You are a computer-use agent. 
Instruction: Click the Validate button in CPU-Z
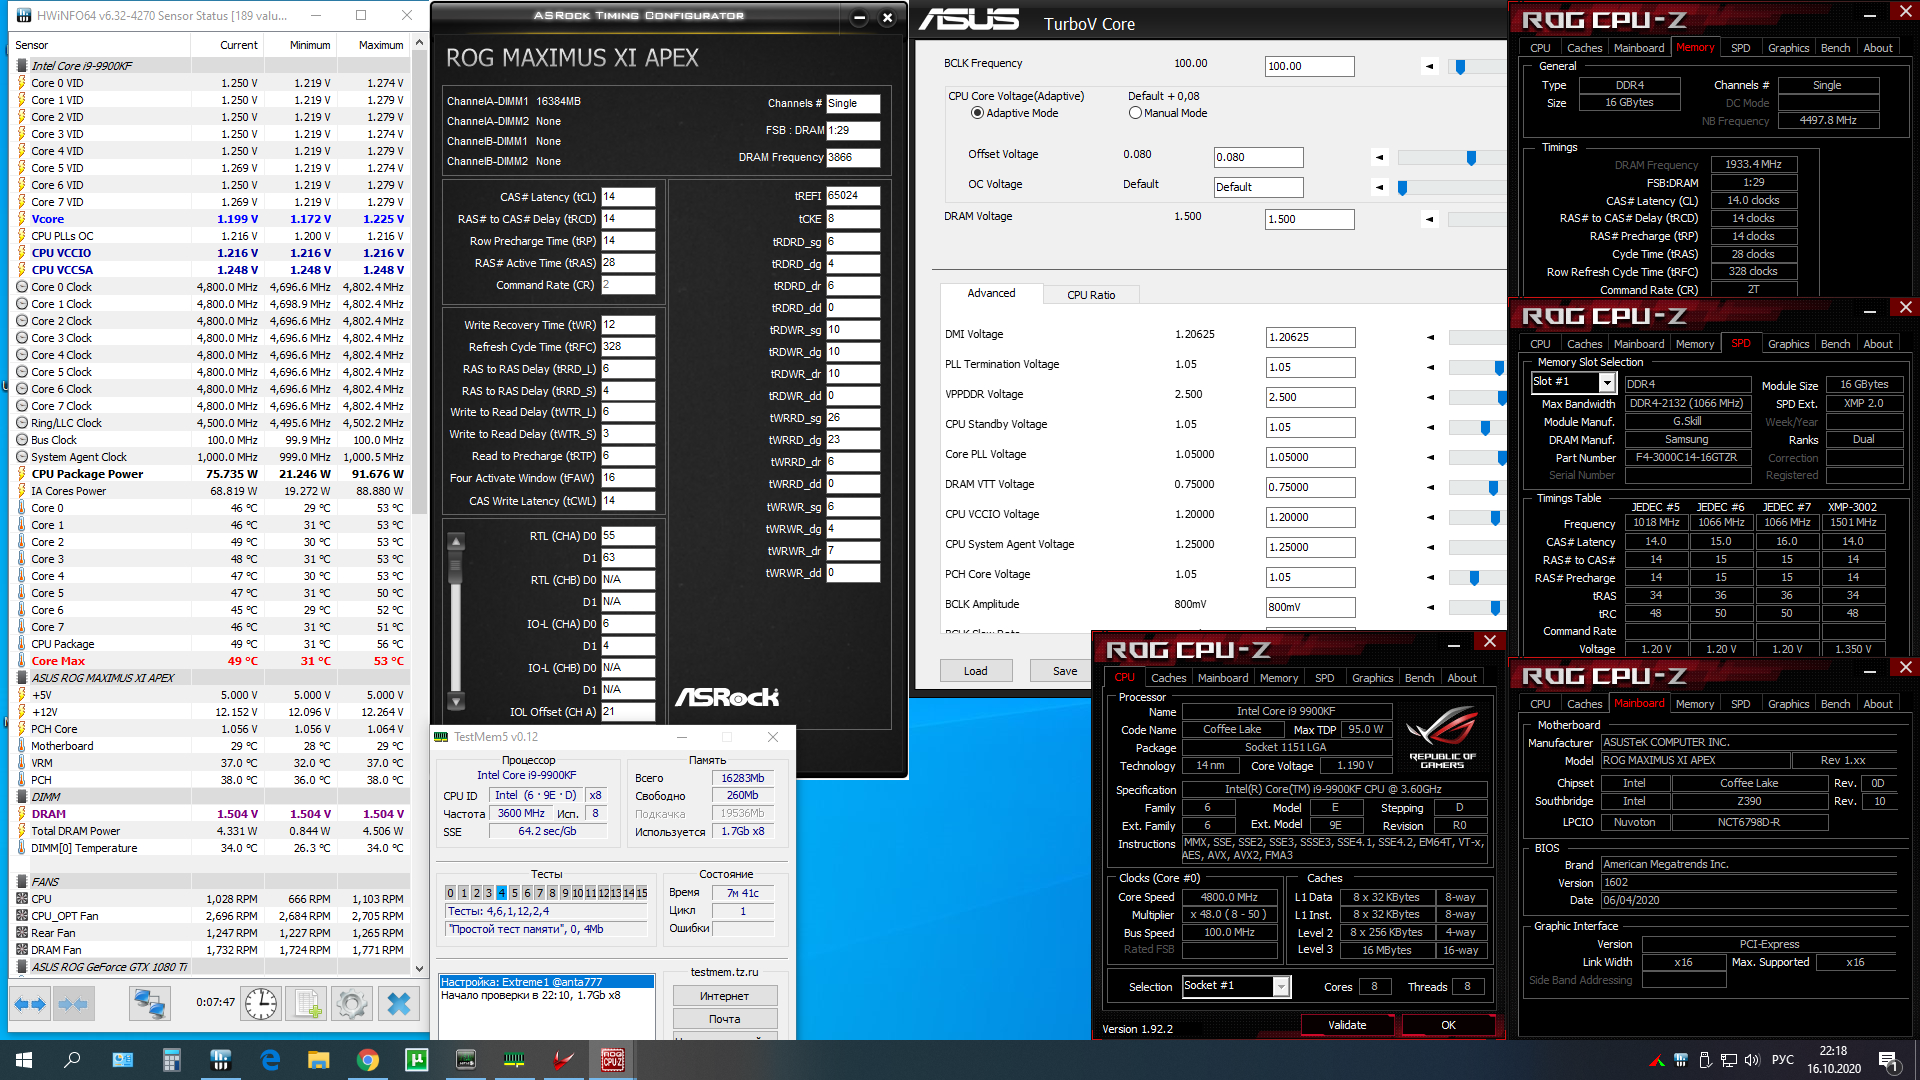pyautogui.click(x=1346, y=1025)
